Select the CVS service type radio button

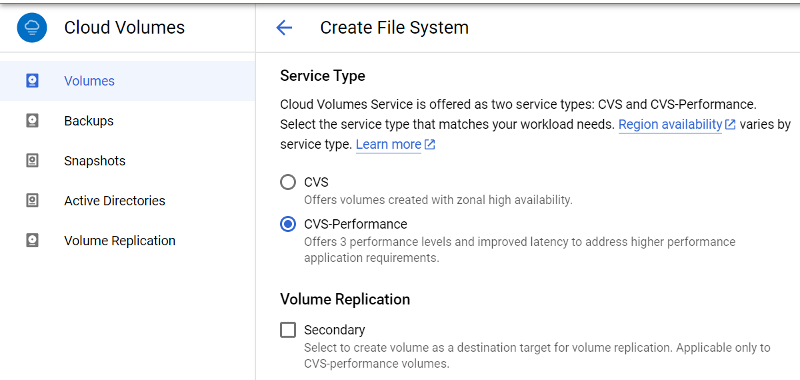[x=288, y=182]
